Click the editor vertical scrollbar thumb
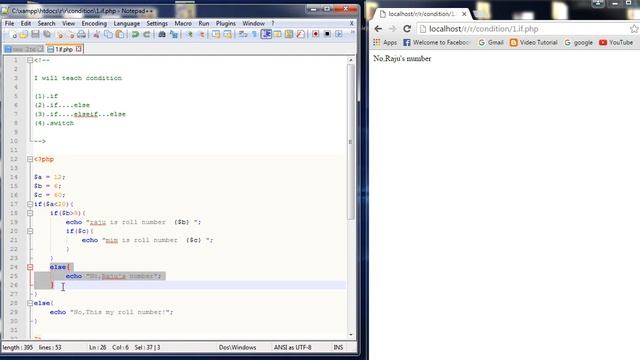This screenshot has height=360, width=640. 351,142
